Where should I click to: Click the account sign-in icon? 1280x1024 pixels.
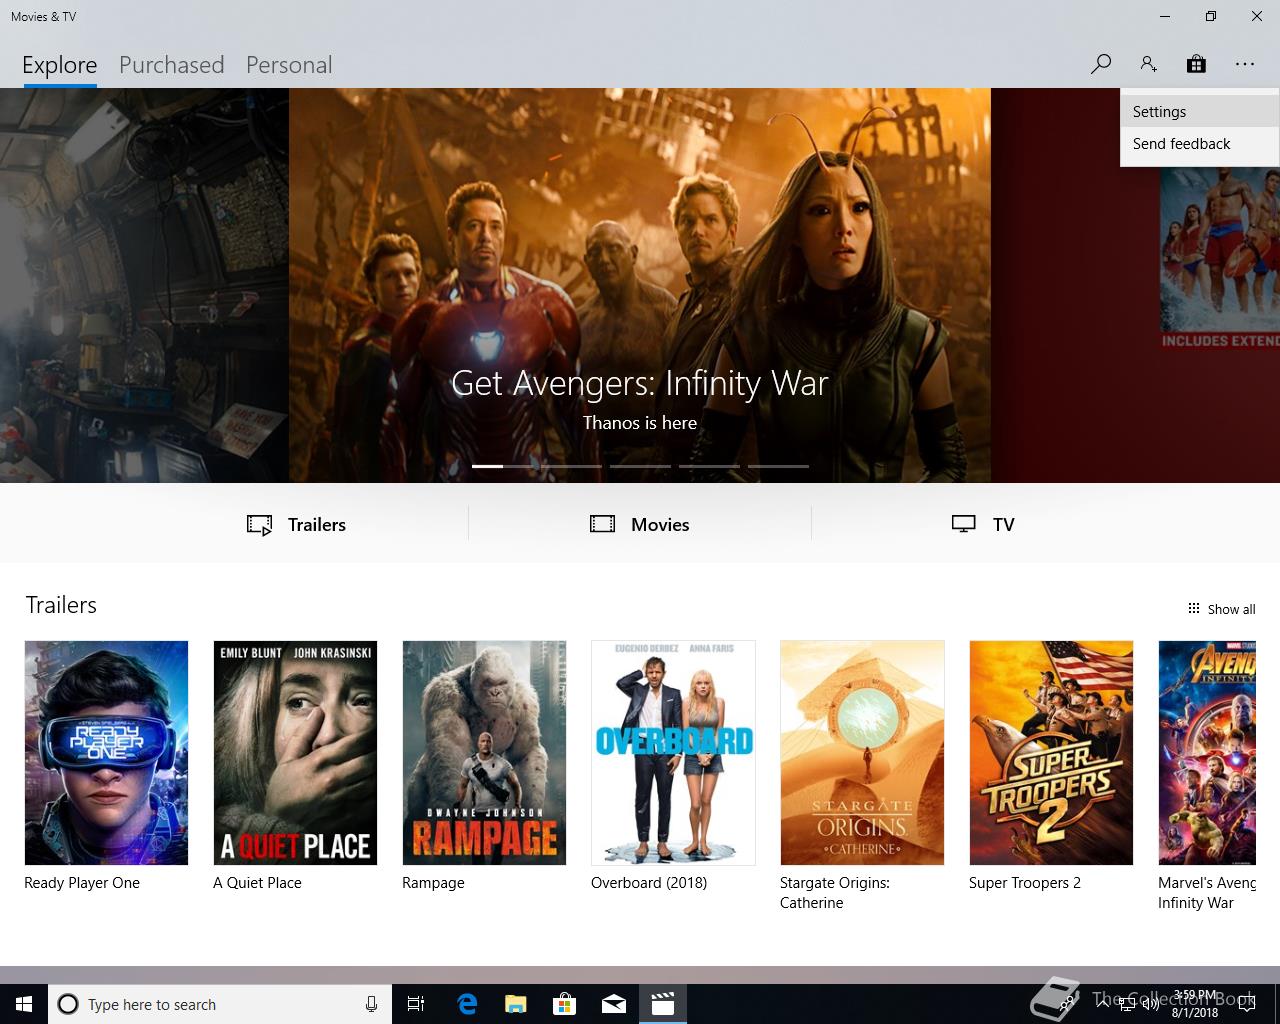pyautogui.click(x=1148, y=64)
